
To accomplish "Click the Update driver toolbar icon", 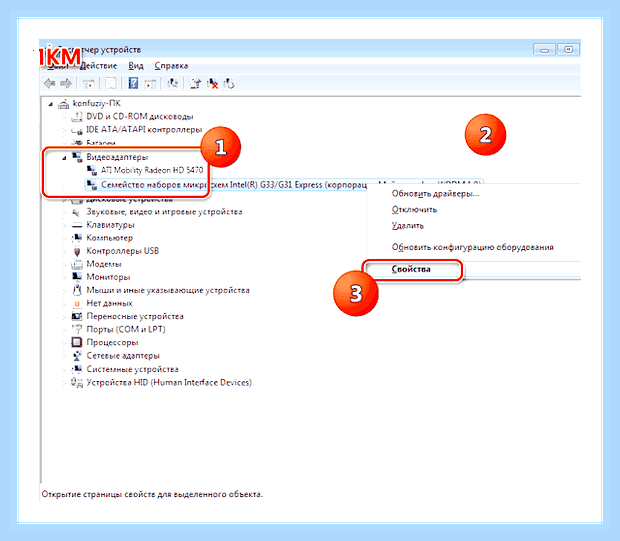I will coord(195,83).
